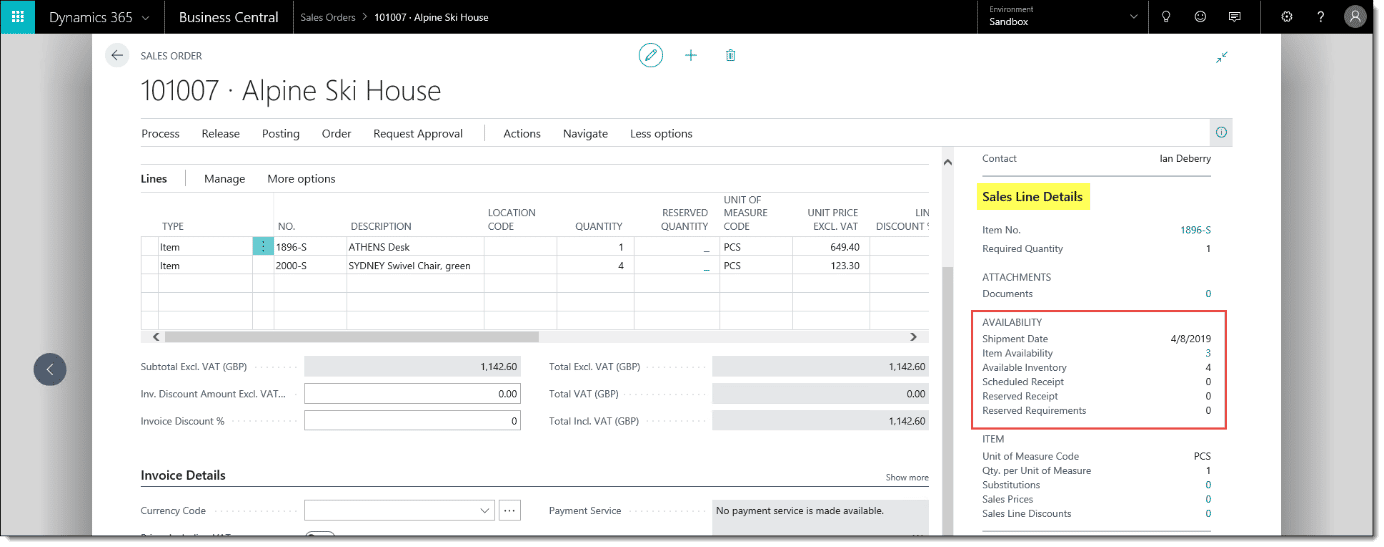Select the 2000-S item number cell
The width and height of the screenshot is (1384, 547).
click(310, 265)
